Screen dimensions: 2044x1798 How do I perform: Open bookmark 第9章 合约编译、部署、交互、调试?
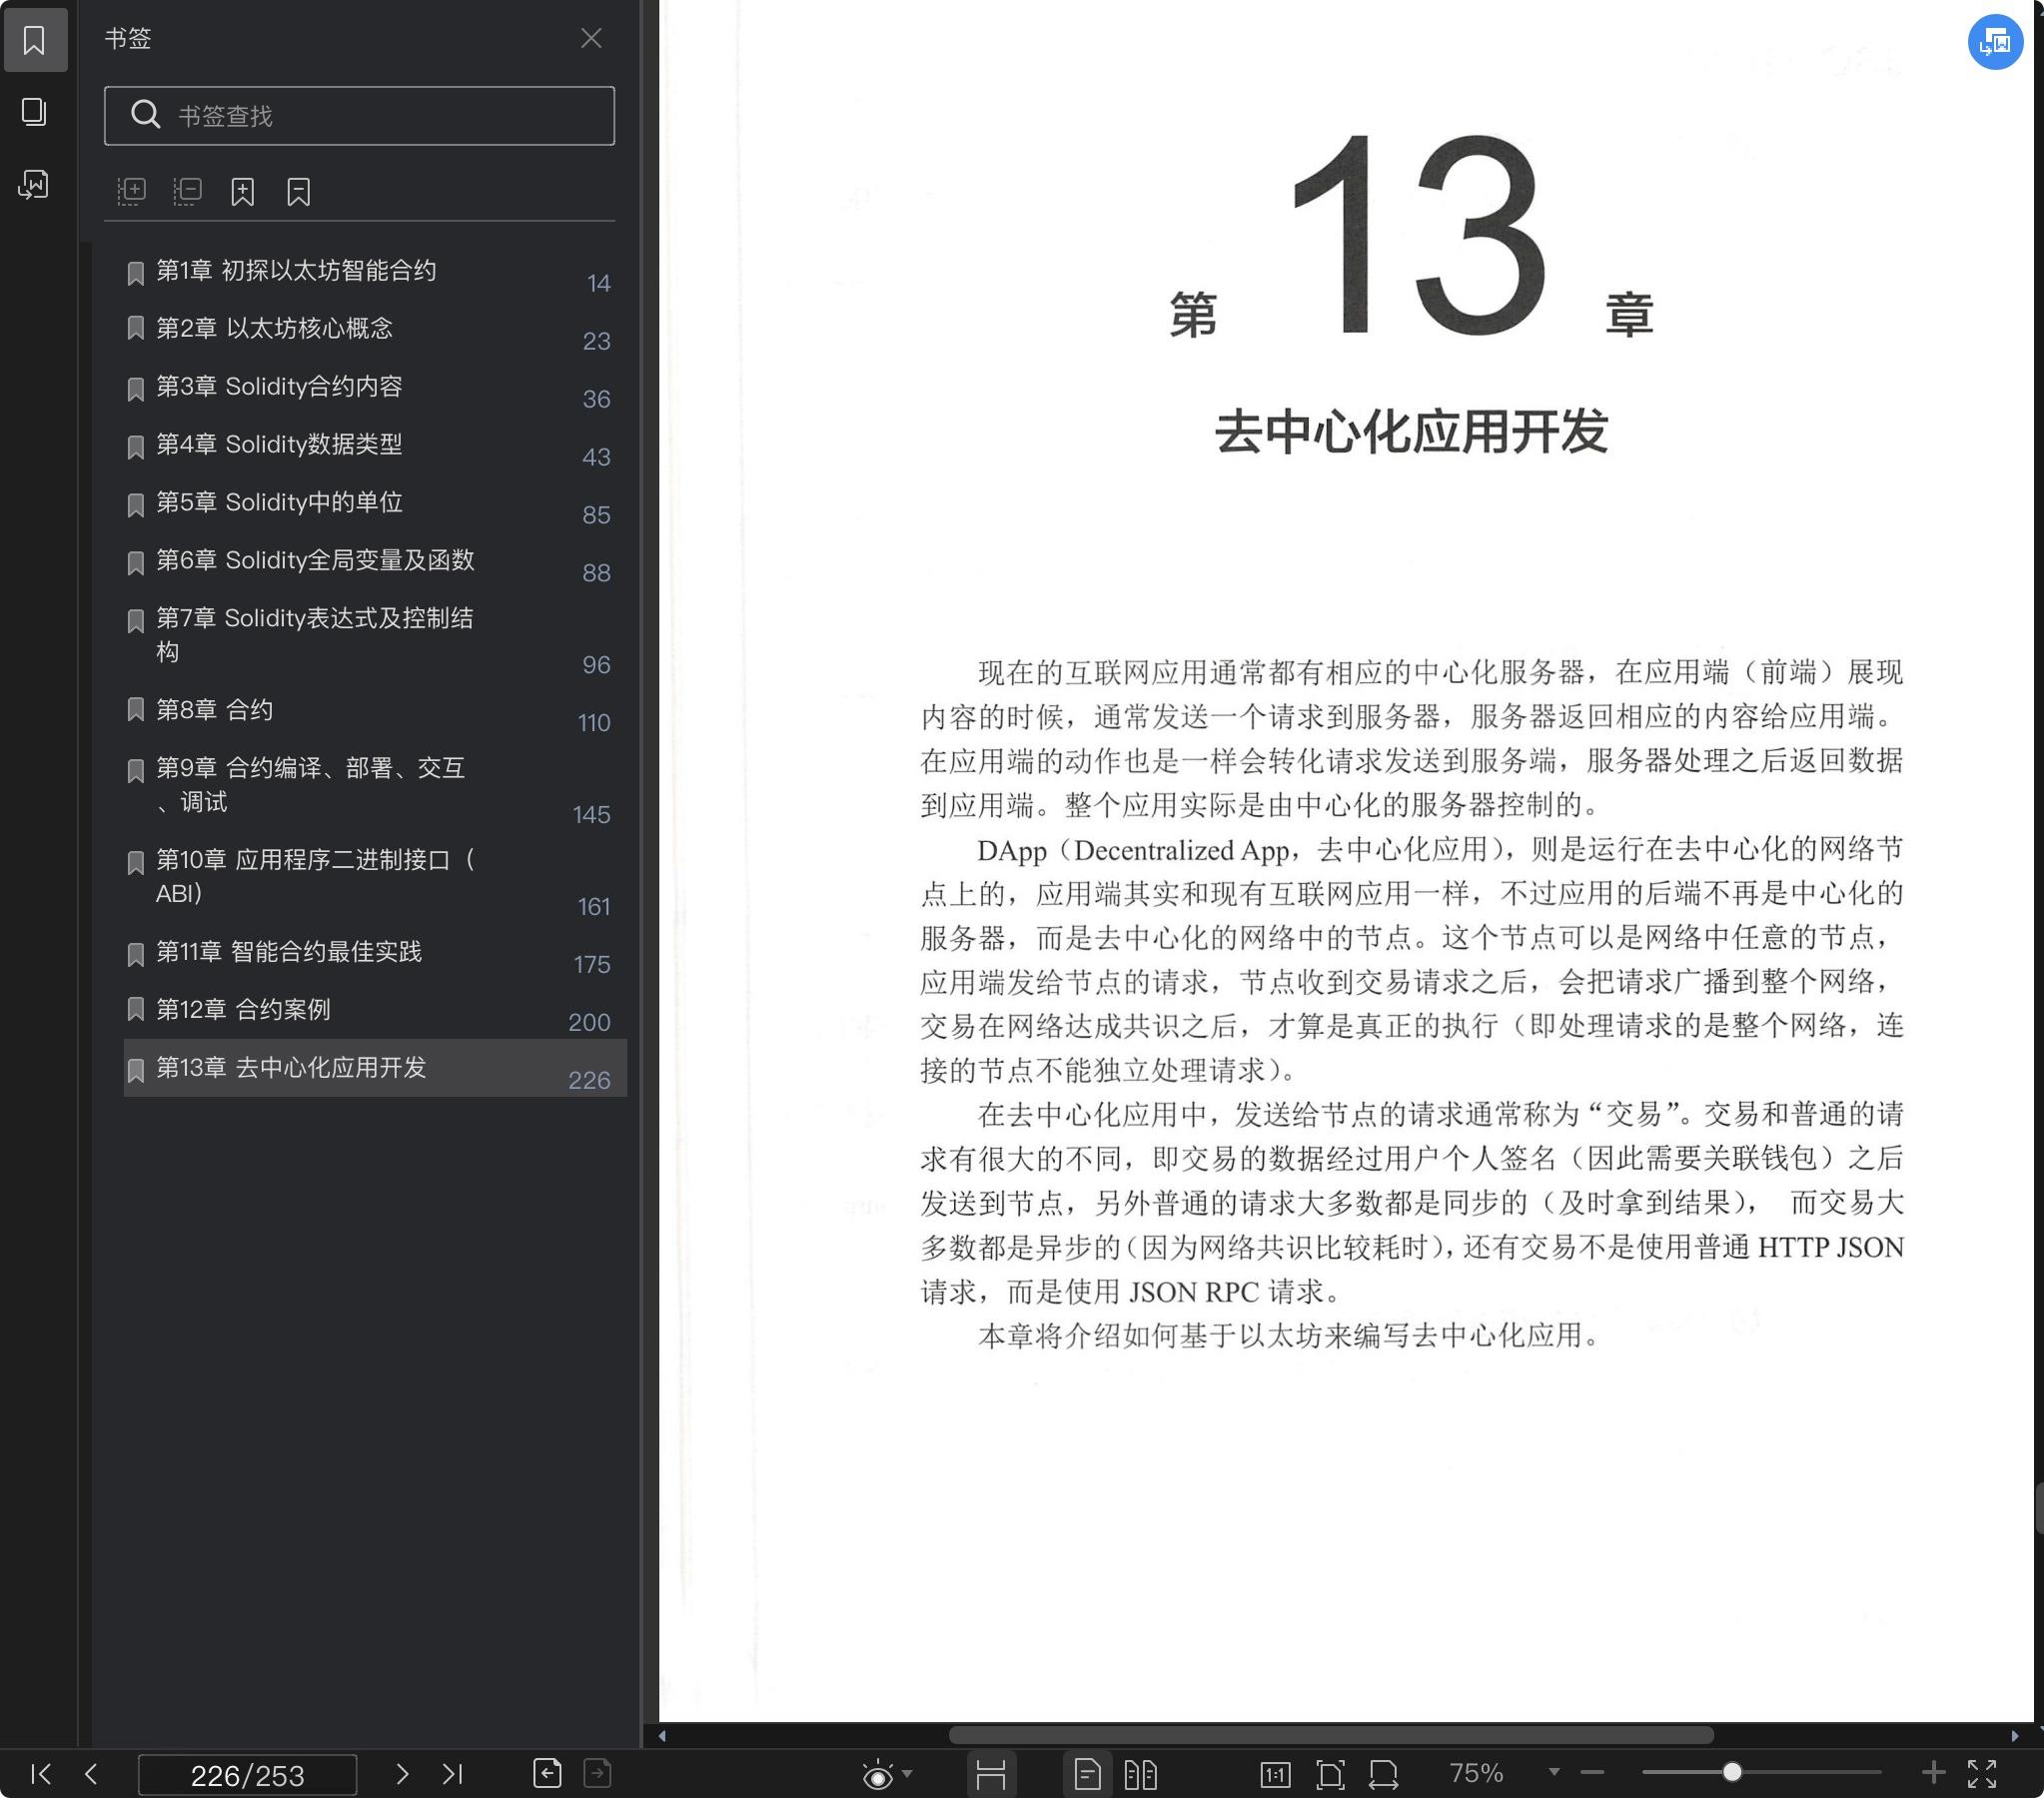375,786
